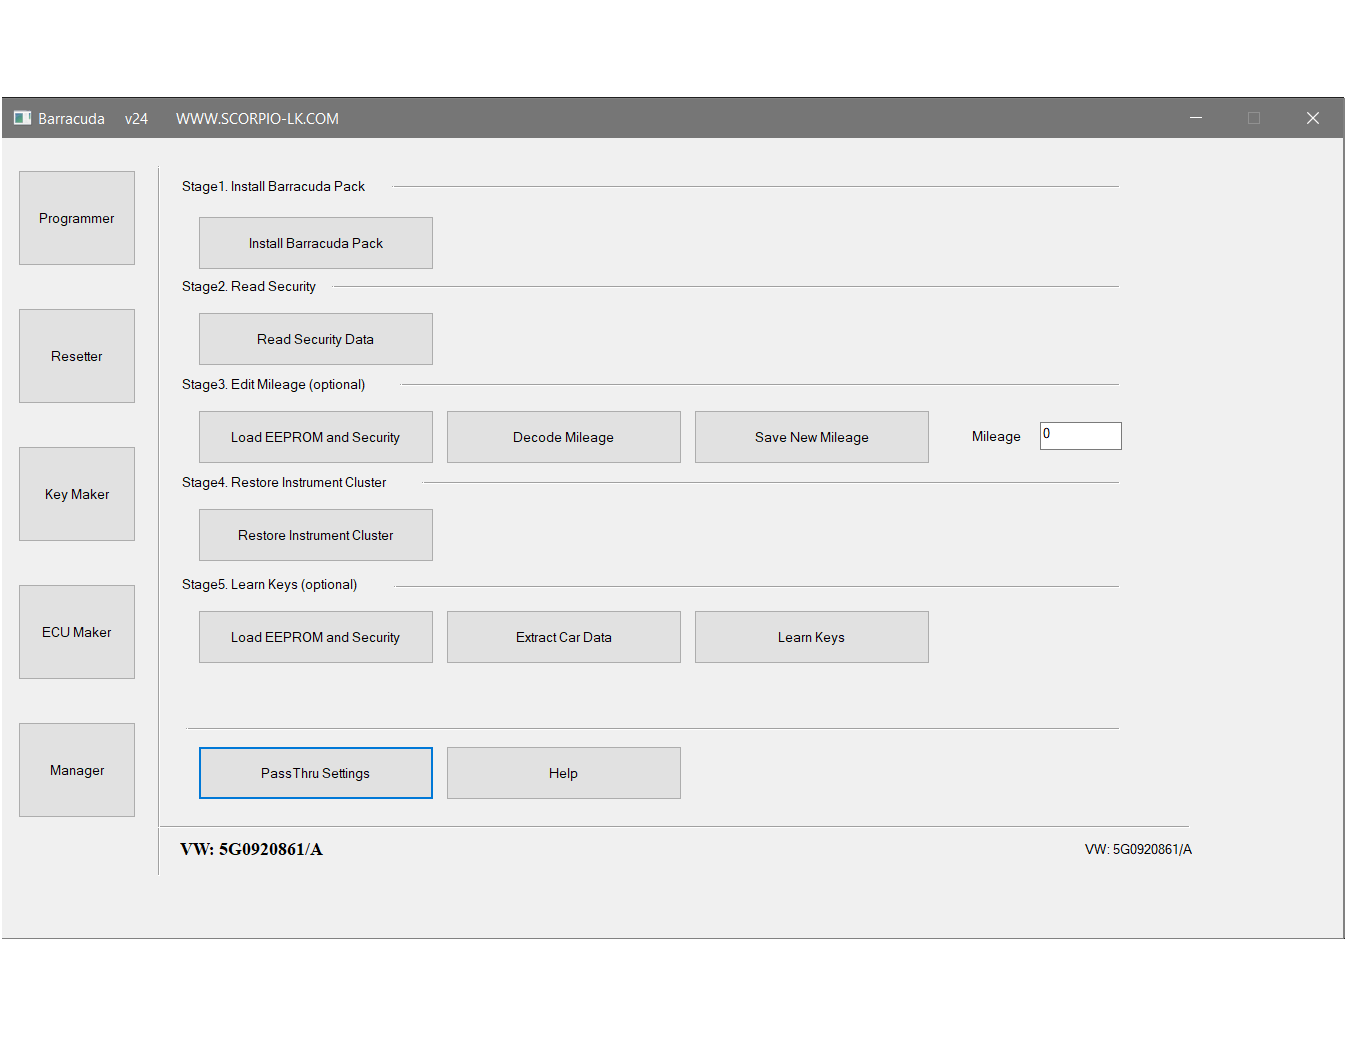1346x1037 pixels.
Task: Select the Key Maker sidebar button
Action: coord(77,494)
